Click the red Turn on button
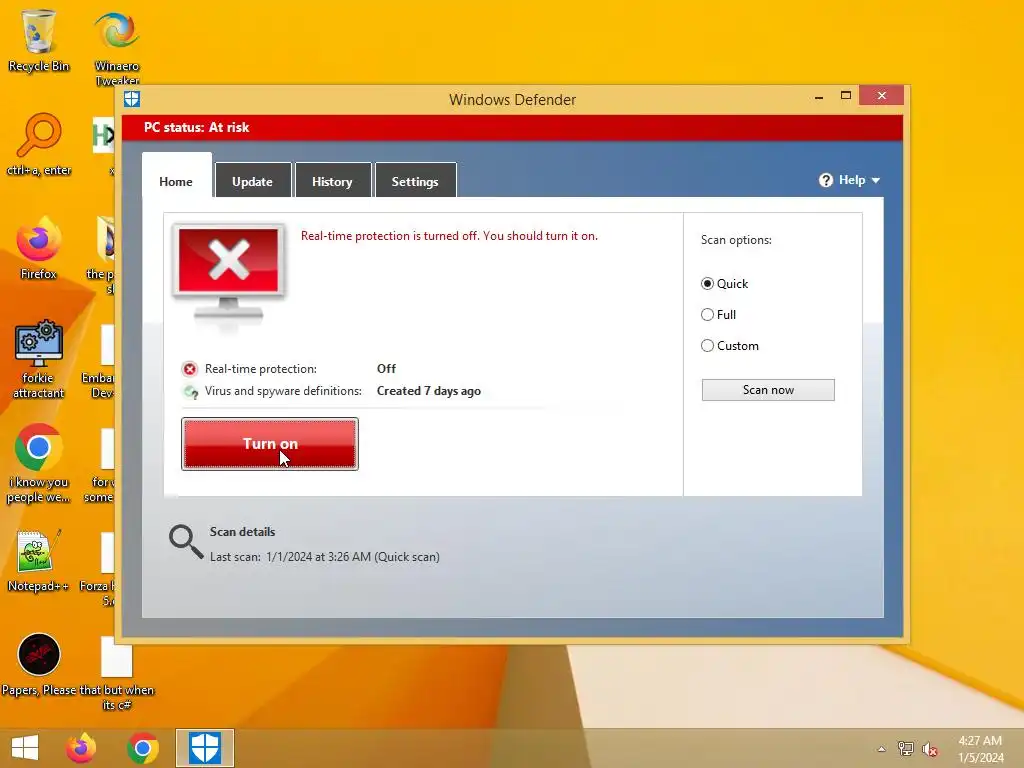Image resolution: width=1024 pixels, height=768 pixels. (x=270, y=443)
